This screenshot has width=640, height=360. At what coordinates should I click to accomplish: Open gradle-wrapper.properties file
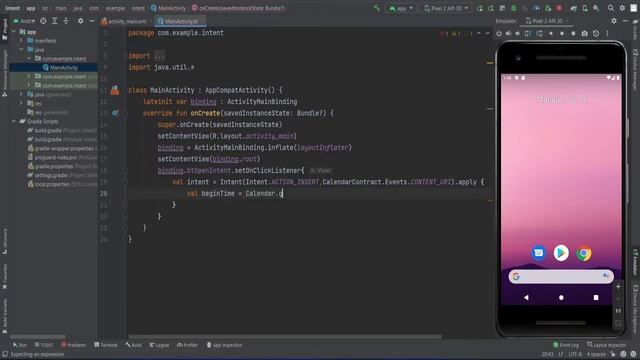coord(62,149)
